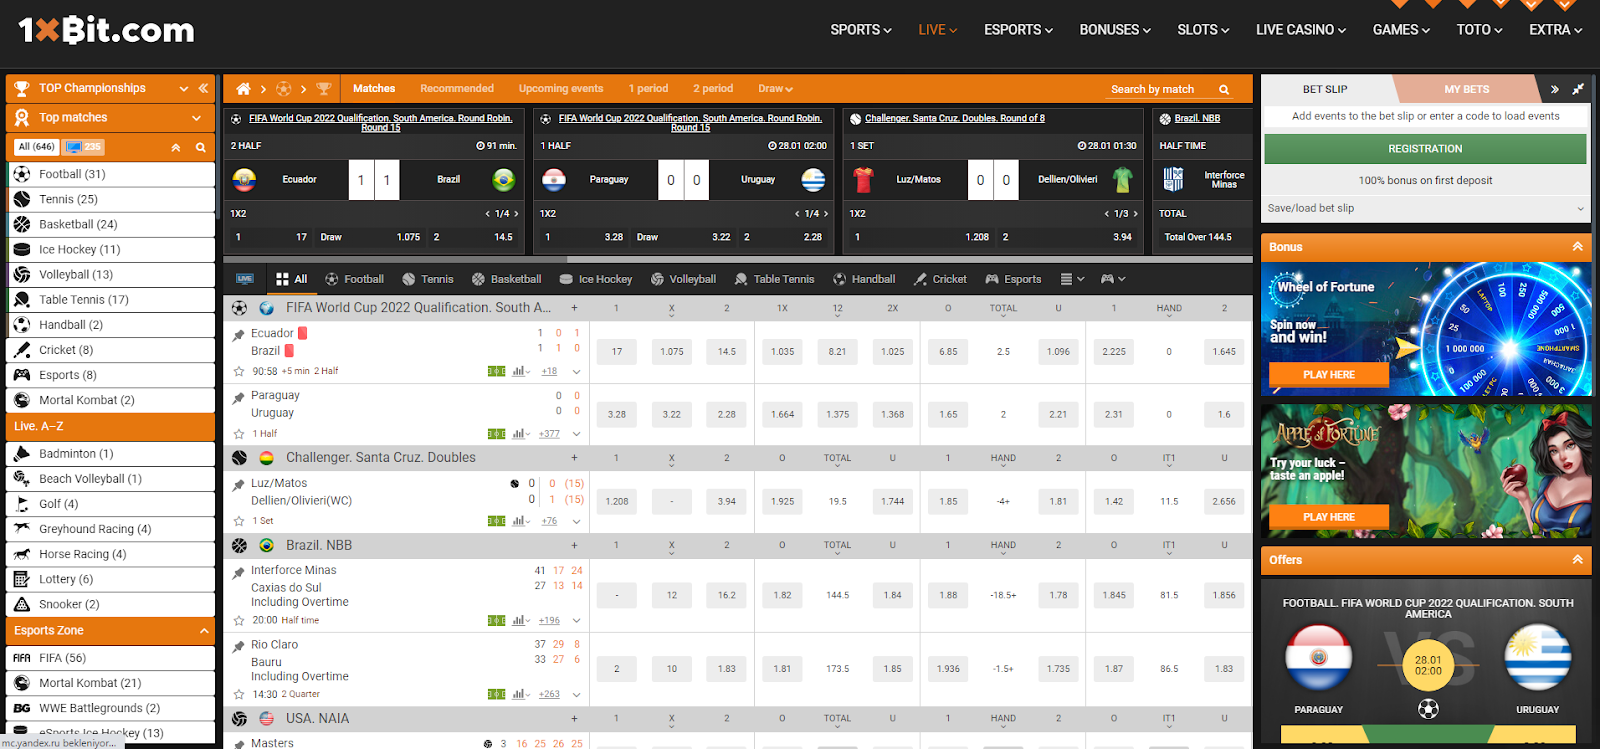Collapse the left sidebar with the double-arrow icon
The height and width of the screenshot is (749, 1600).
point(203,88)
